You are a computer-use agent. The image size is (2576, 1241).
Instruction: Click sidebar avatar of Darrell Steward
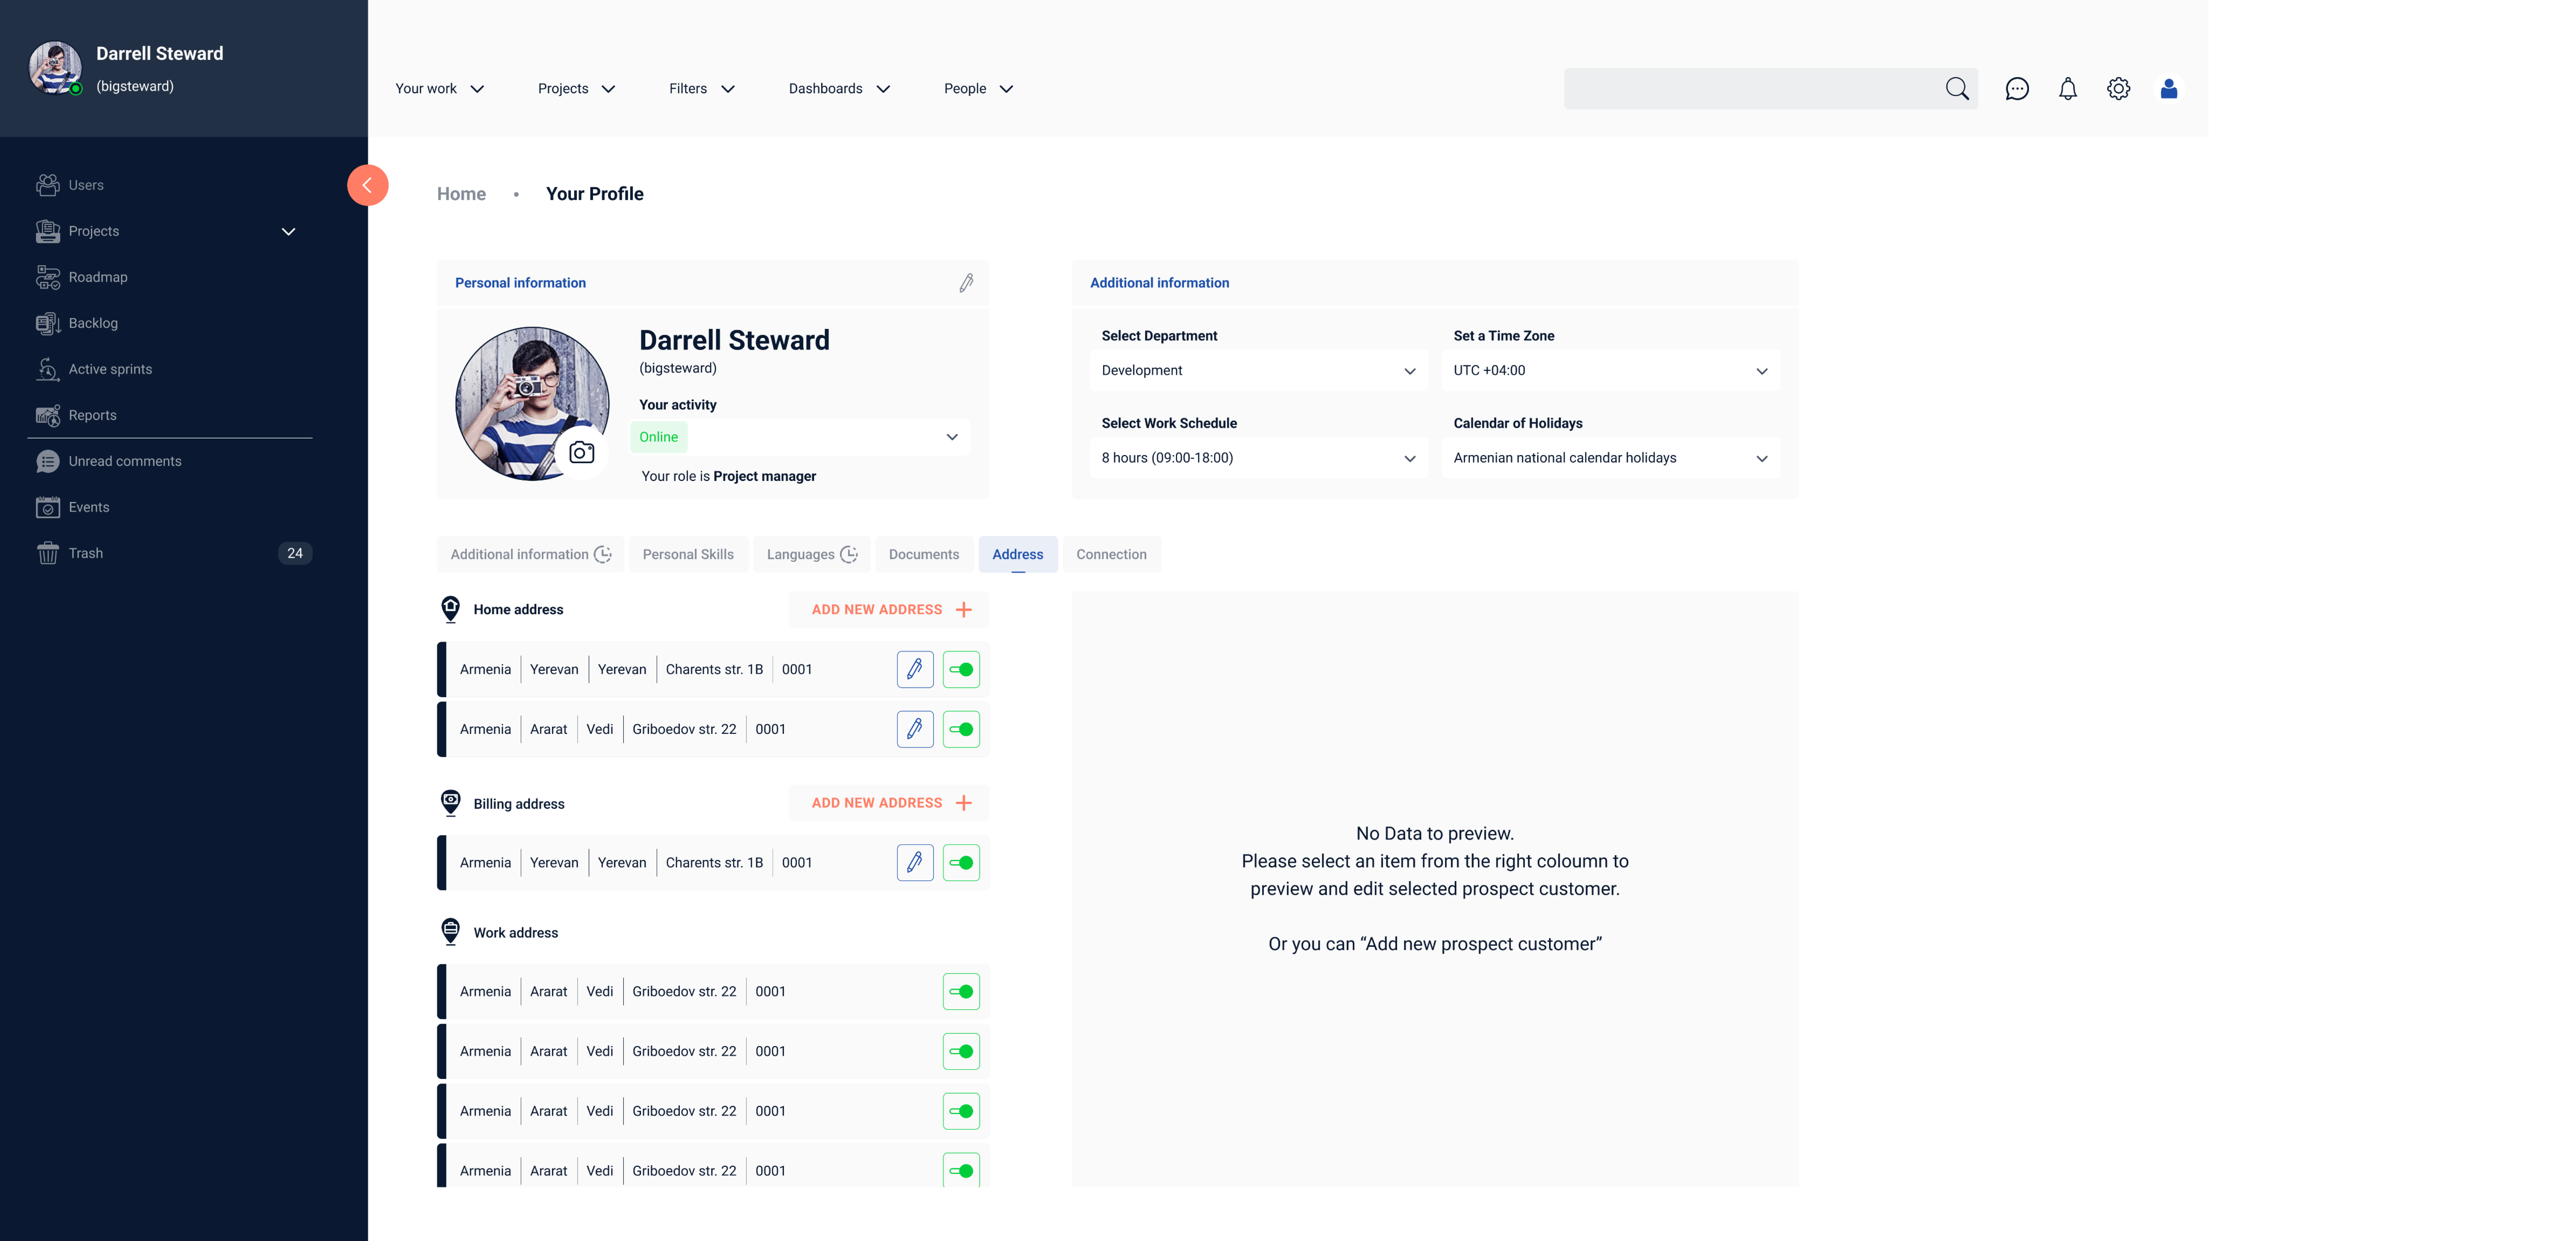pos(55,68)
